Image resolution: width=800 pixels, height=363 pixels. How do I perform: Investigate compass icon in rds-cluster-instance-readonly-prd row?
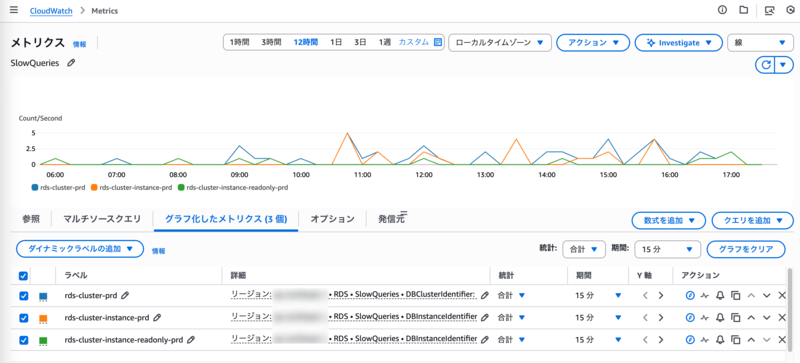690,340
